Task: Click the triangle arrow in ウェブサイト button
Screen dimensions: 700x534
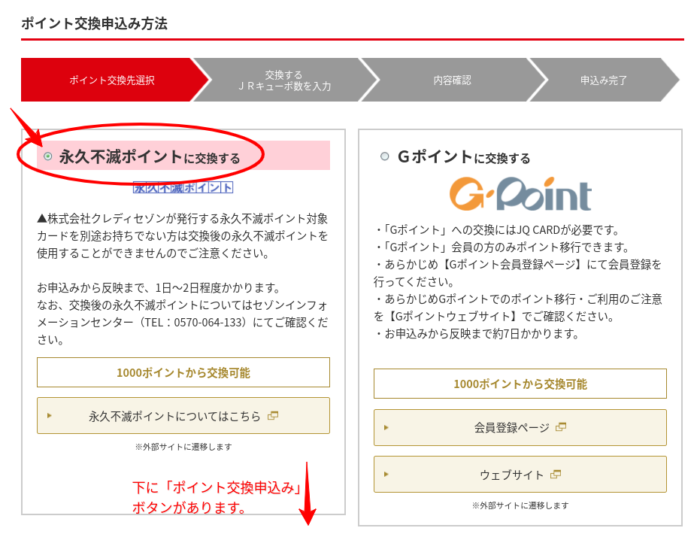Action: (x=386, y=474)
